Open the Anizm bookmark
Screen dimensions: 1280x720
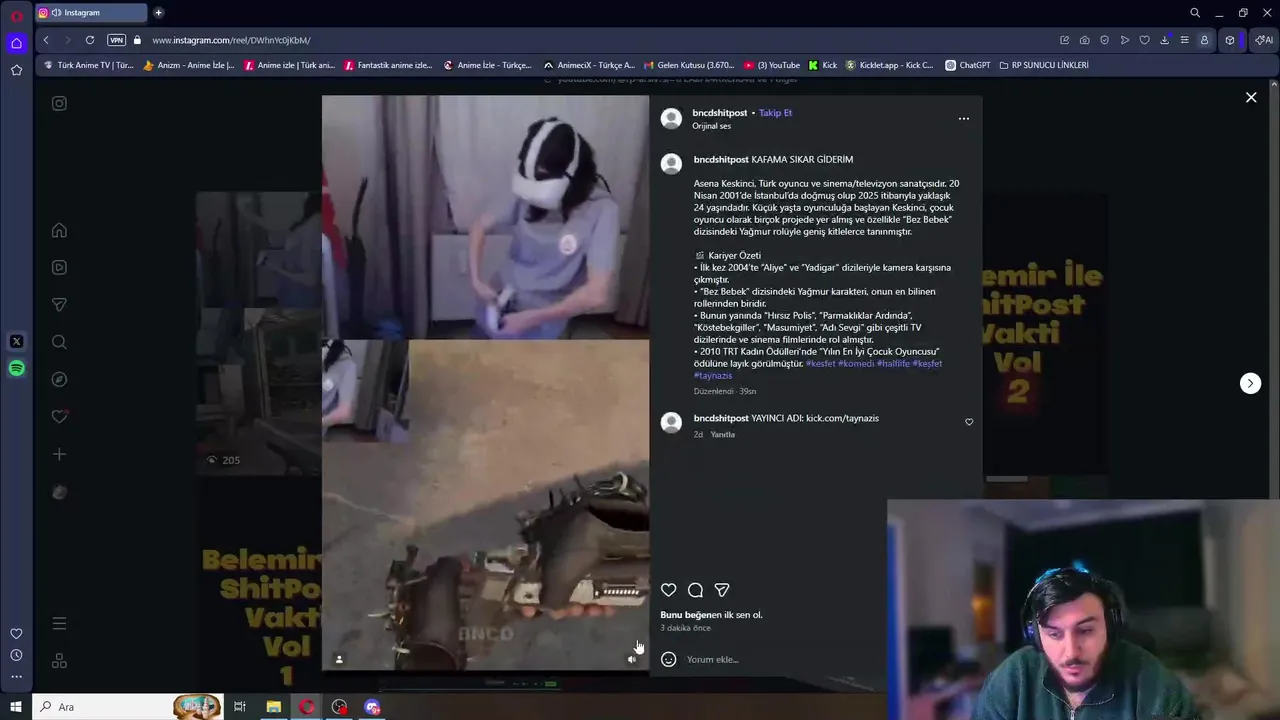coord(189,65)
